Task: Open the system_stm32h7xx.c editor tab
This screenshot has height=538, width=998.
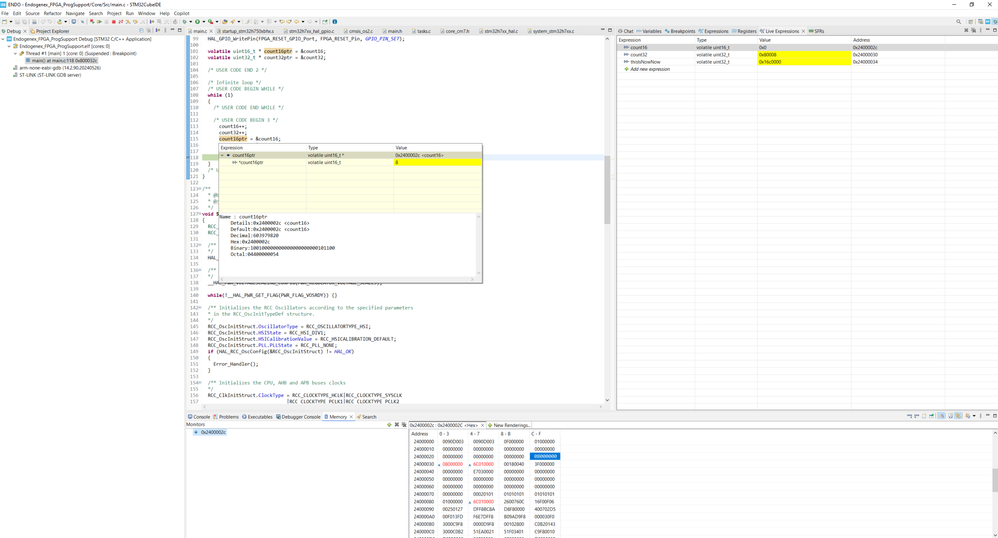Action: [551, 31]
